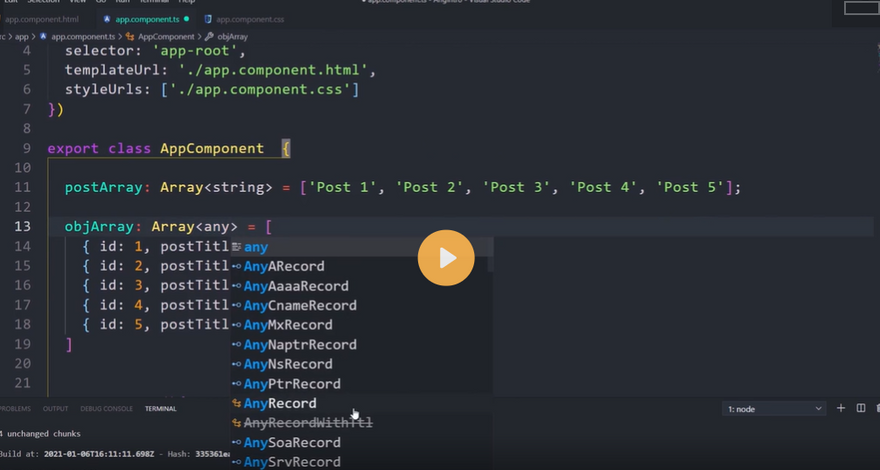This screenshot has height=470, width=880.
Task: Choose the 'any' keyword suggestion
Action: 362,247
